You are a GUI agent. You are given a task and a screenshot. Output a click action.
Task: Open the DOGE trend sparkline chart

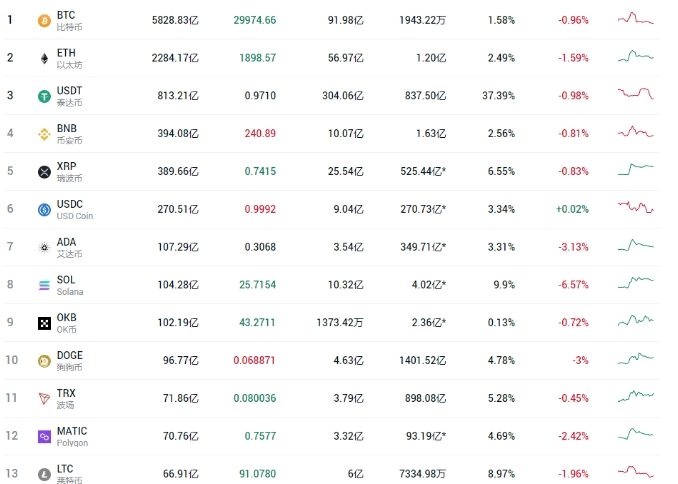coord(636,359)
